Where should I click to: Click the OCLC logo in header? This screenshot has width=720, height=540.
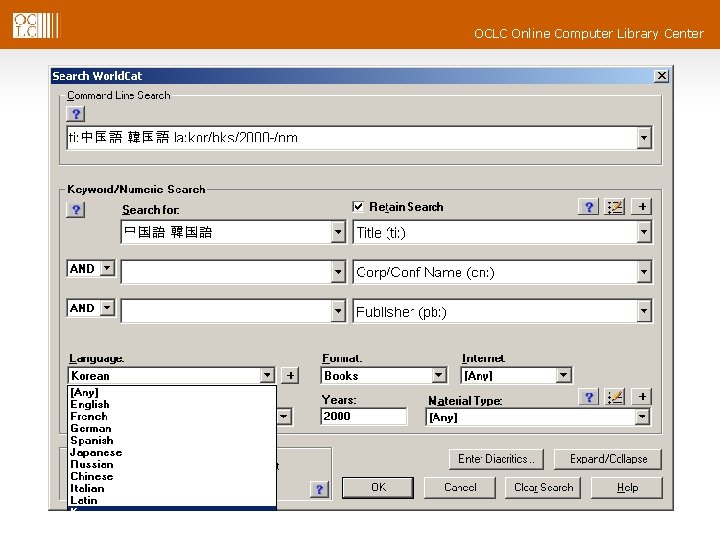click(x=36, y=25)
